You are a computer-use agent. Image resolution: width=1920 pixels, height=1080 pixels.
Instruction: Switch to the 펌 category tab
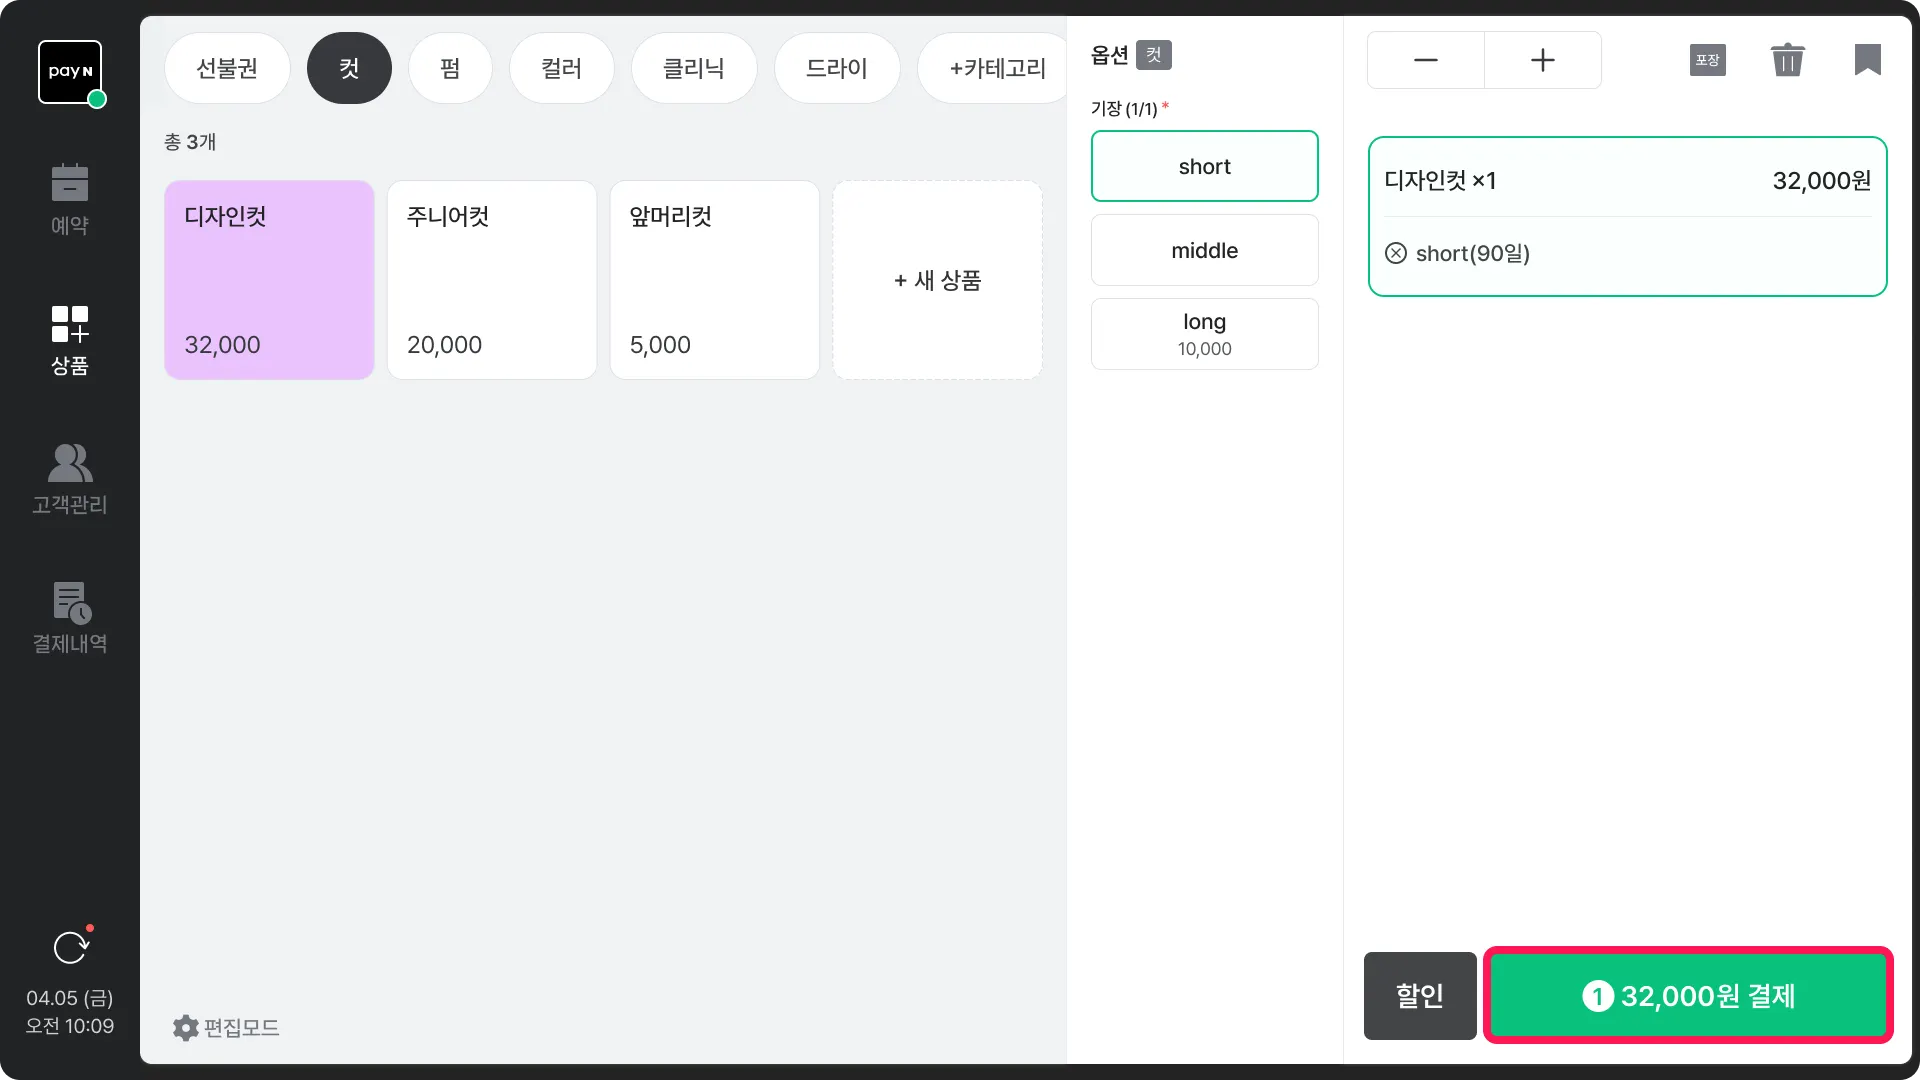click(x=450, y=68)
